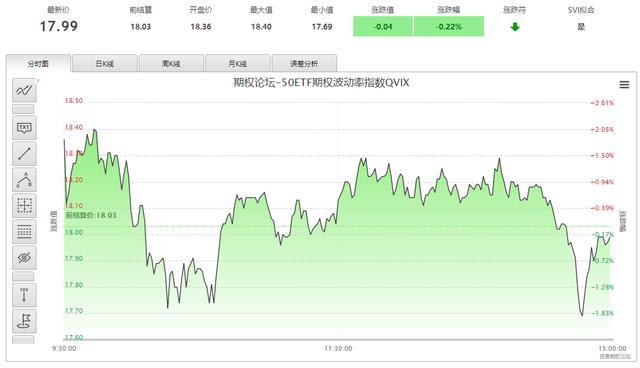The width and height of the screenshot is (640, 368).
Task: Select the 分时图 tab
Action: (x=38, y=63)
